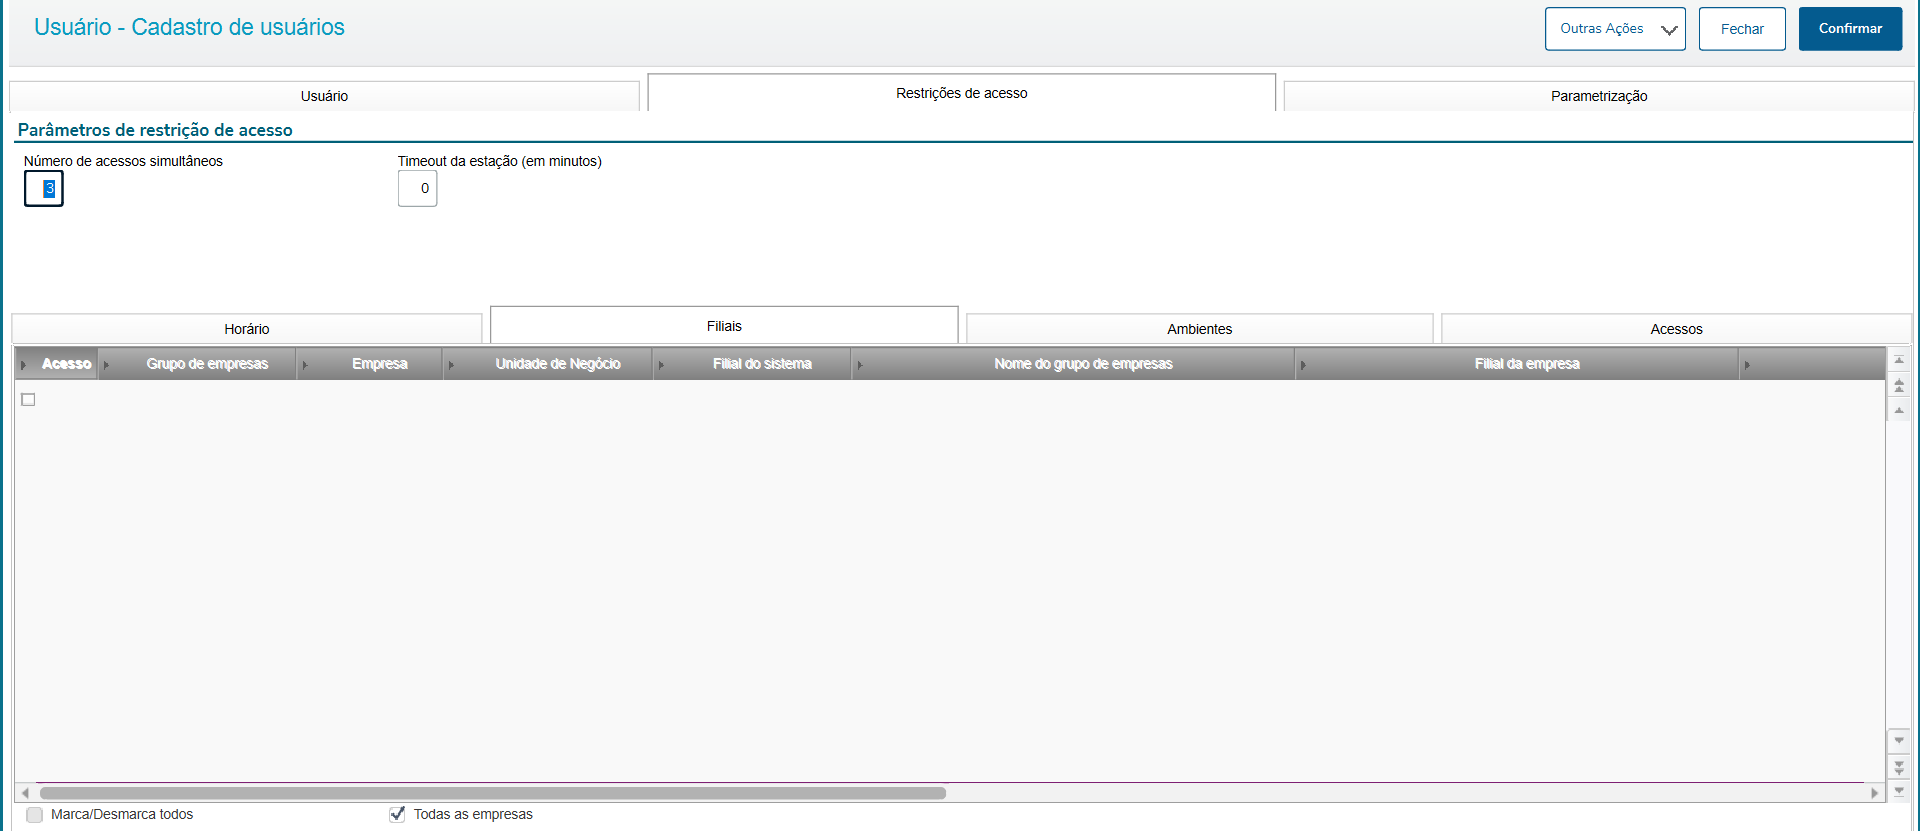Click the arrow before the Empresa header
1920x831 pixels.
point(306,365)
